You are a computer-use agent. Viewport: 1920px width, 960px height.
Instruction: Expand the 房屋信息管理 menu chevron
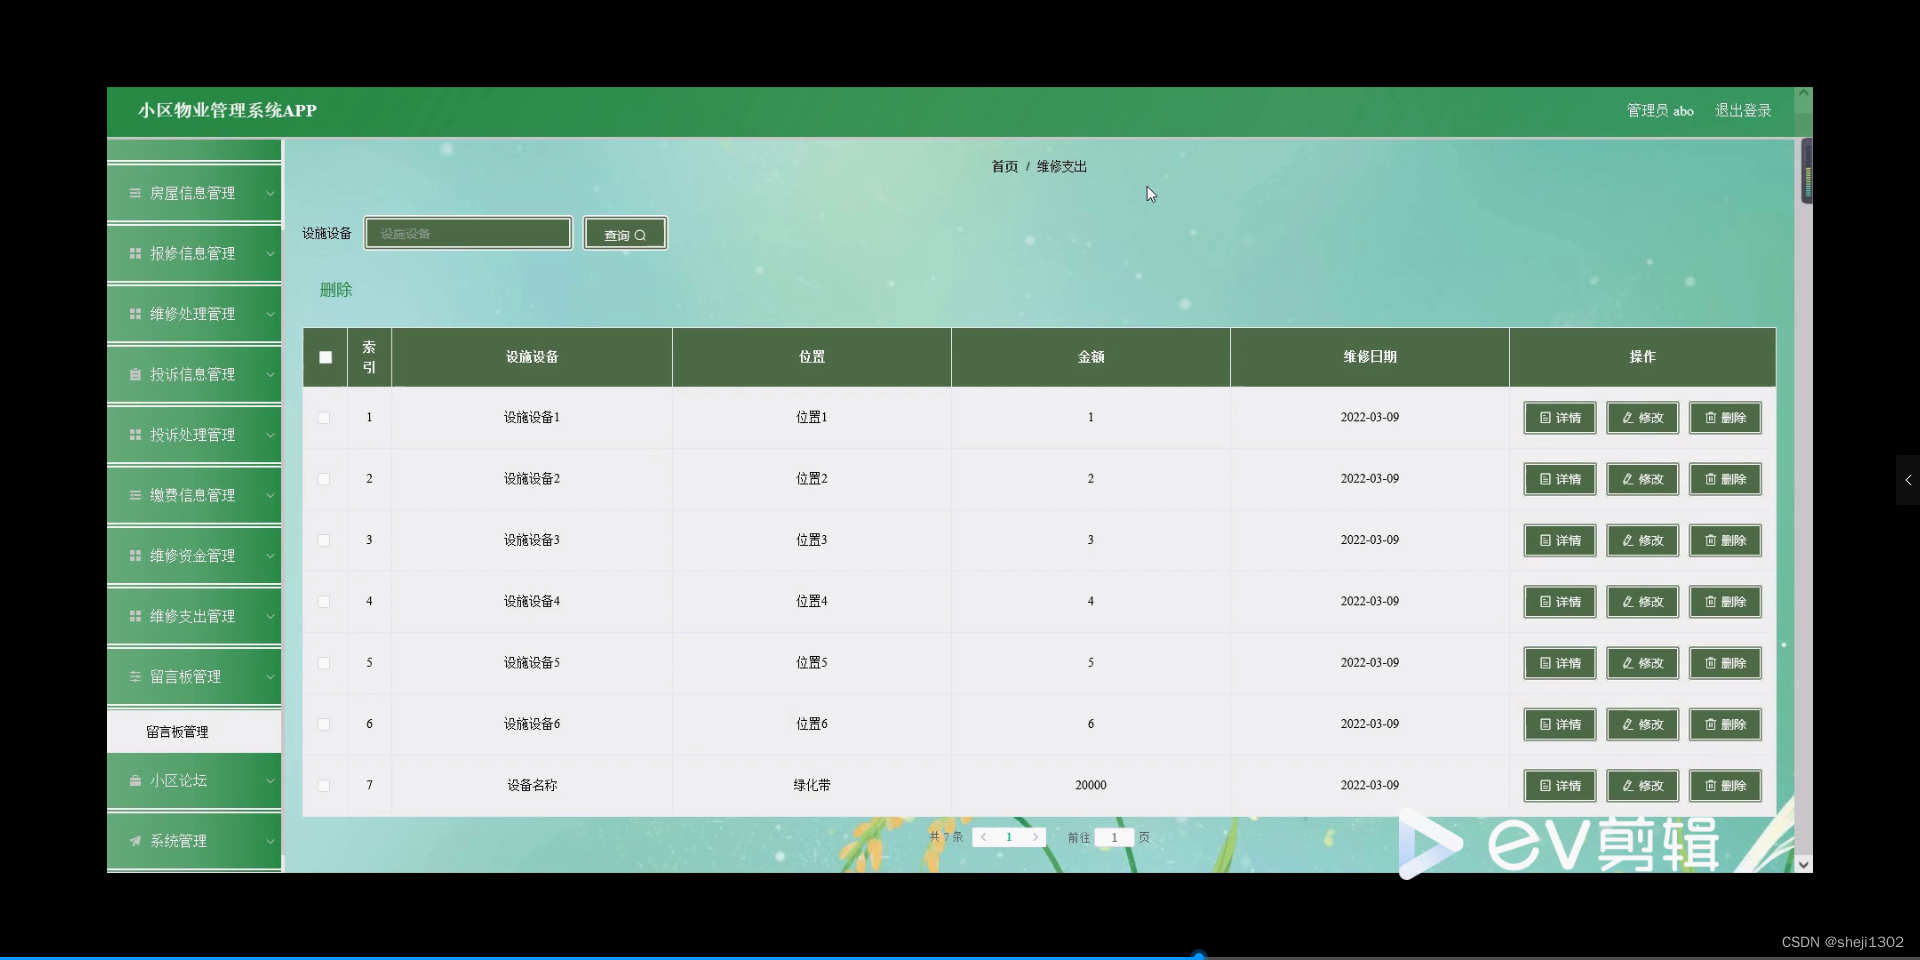coord(268,193)
